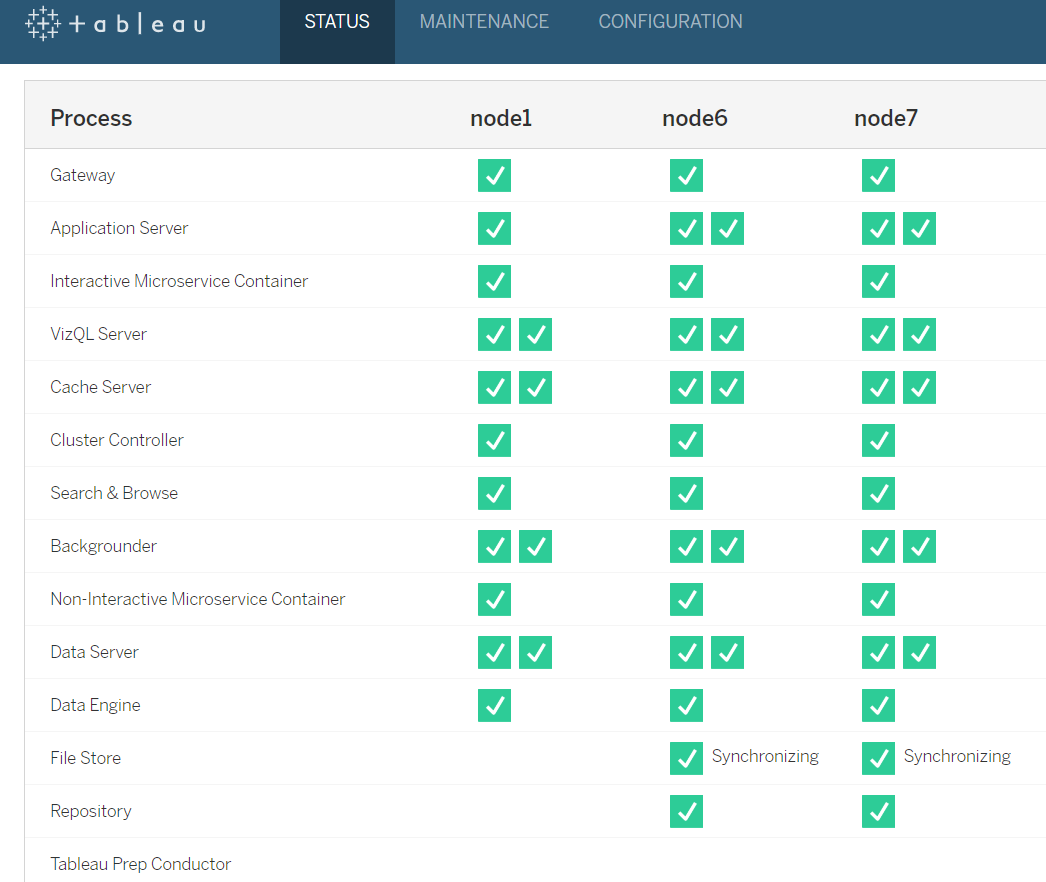The width and height of the screenshot is (1046, 882).
Task: Click the node7 column header
Action: point(885,118)
